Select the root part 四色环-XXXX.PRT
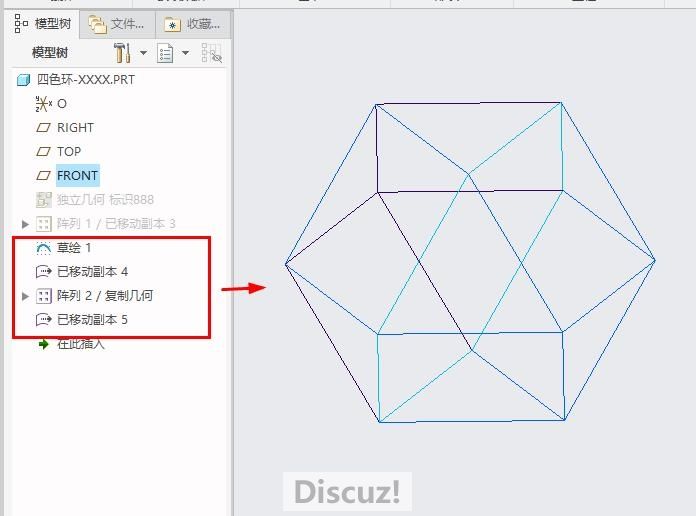The height and width of the screenshot is (516, 696). [x=86, y=79]
